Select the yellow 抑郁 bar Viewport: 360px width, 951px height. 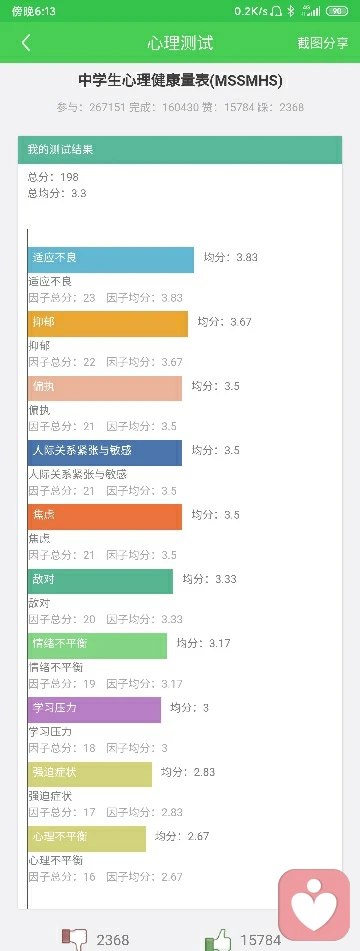tap(108, 324)
